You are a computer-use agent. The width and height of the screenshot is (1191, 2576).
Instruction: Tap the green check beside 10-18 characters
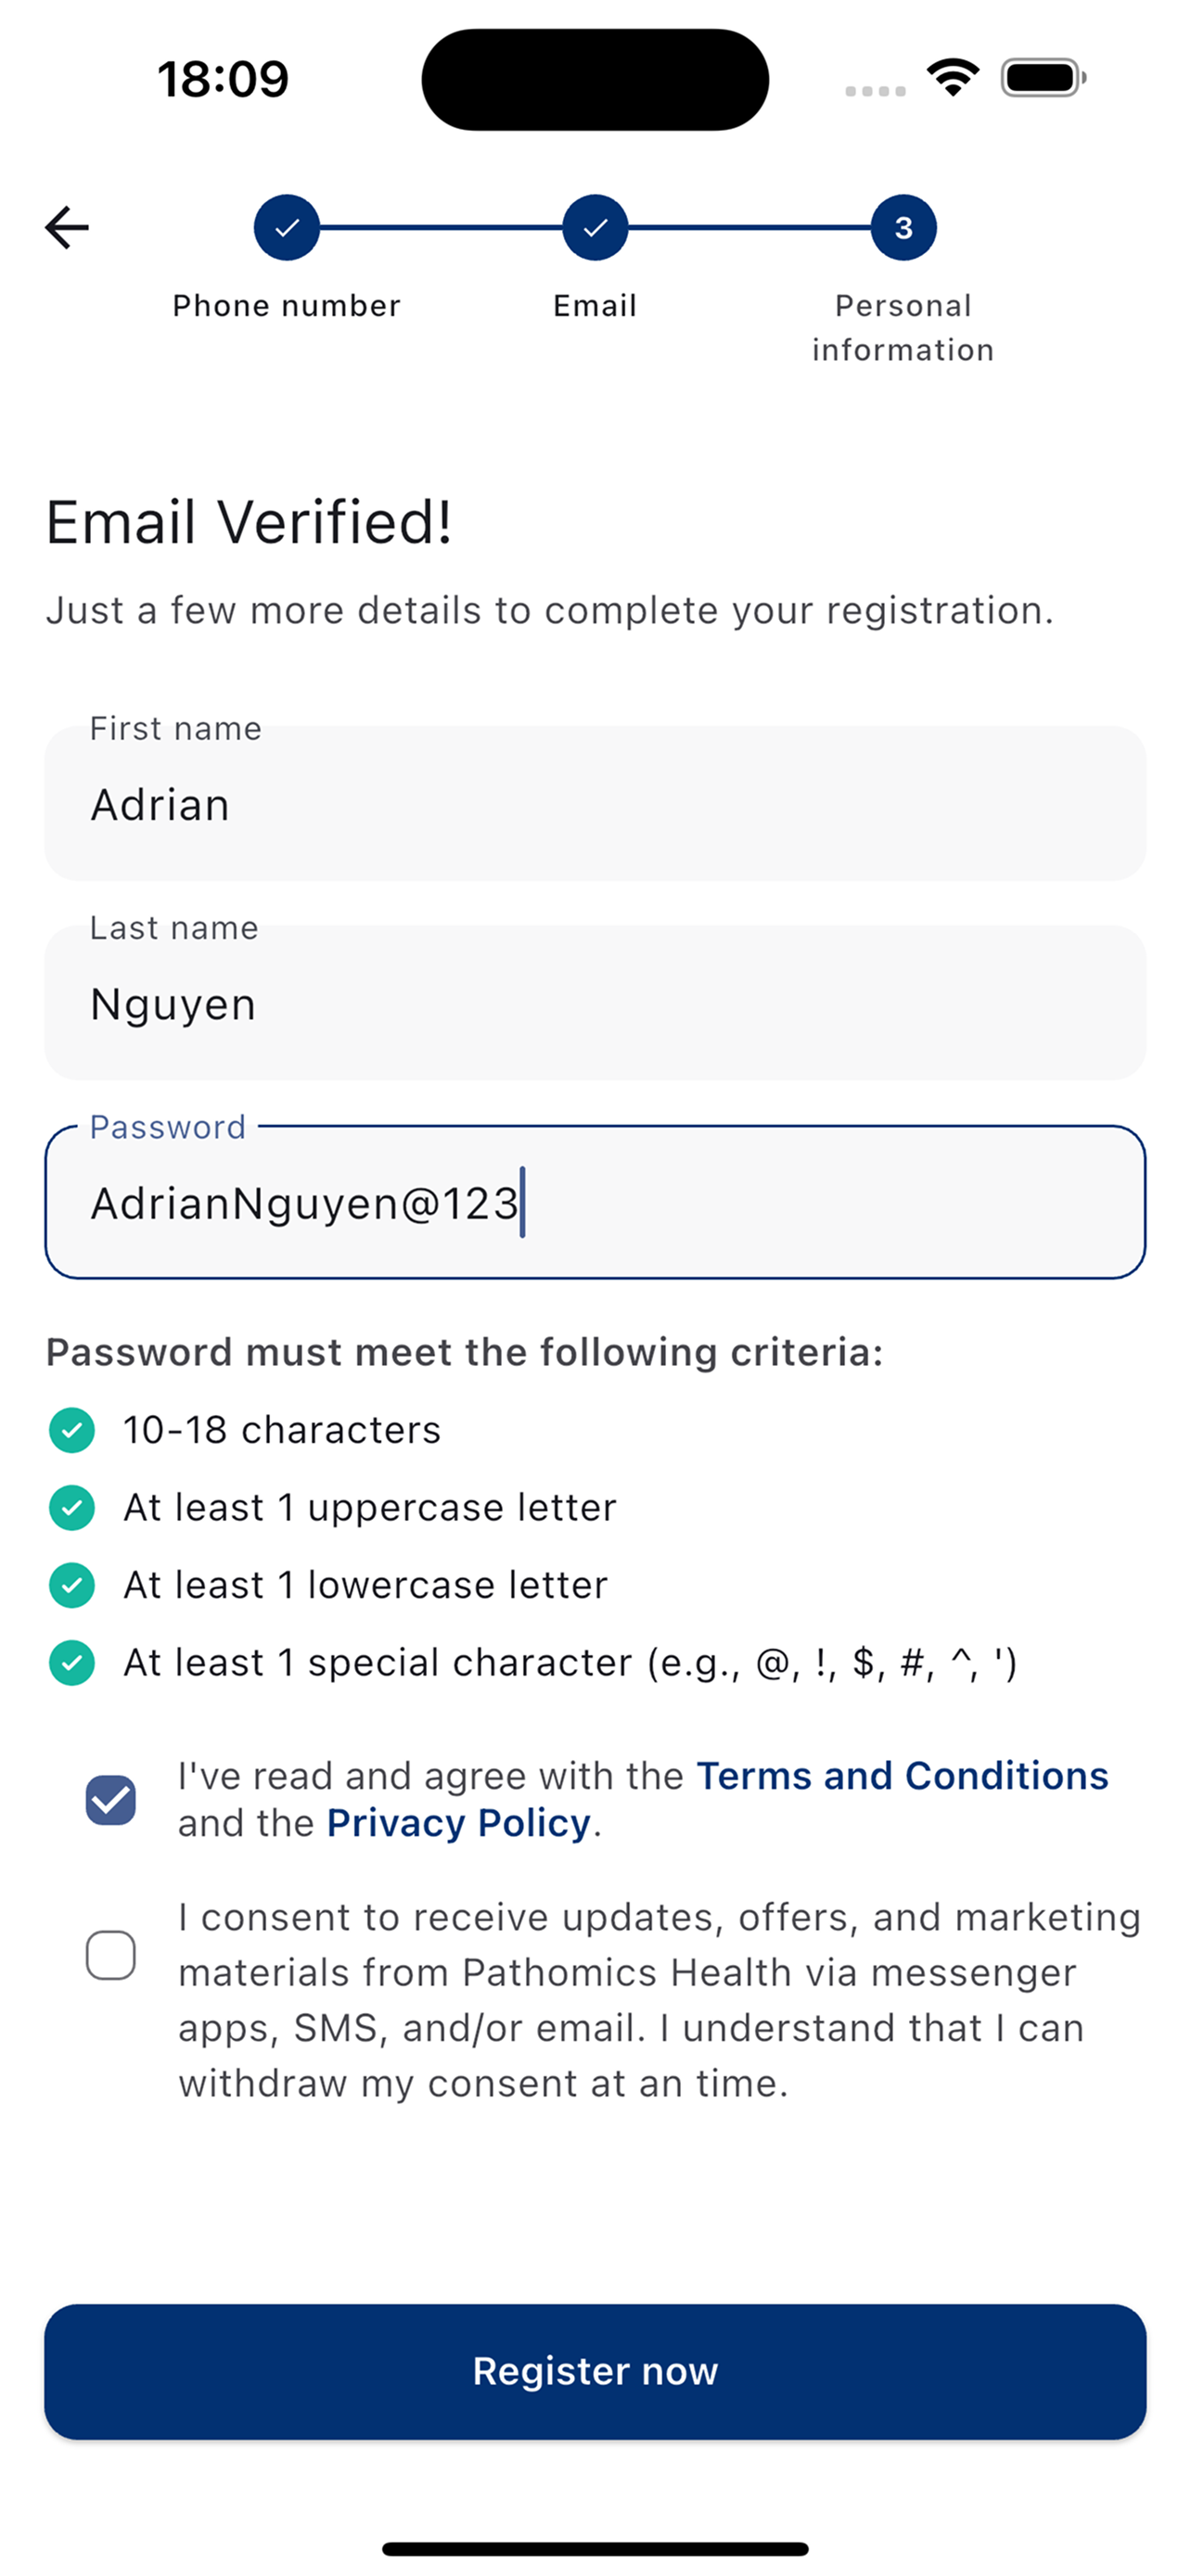tap(72, 1430)
